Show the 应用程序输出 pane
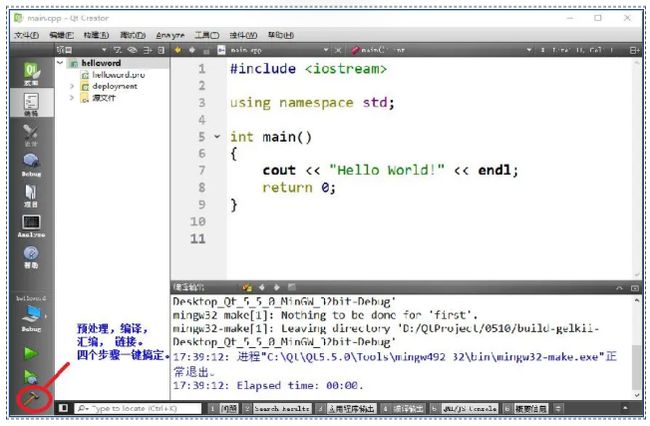Screen dimensions: 650x426 pos(346,409)
